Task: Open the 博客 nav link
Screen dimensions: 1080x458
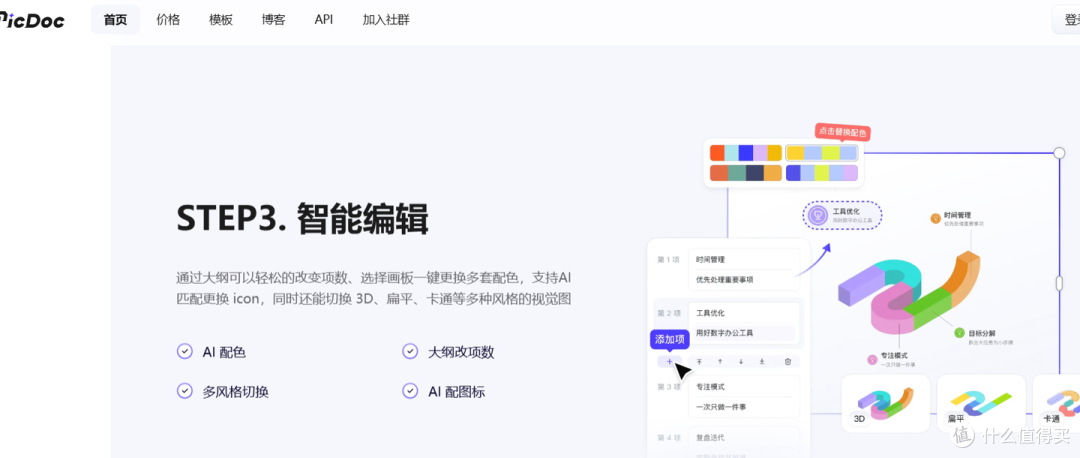Action: 273,19
